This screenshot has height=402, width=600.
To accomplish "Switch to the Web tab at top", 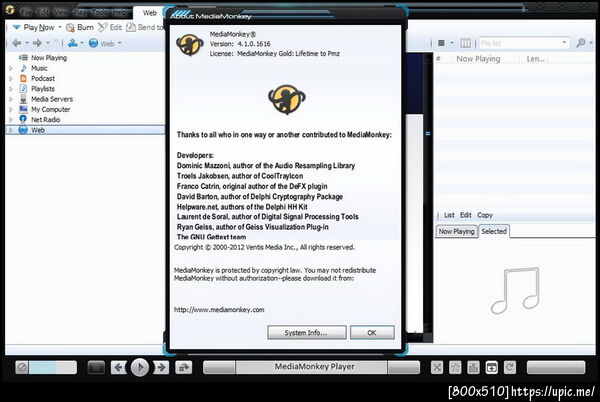I will 150,13.
